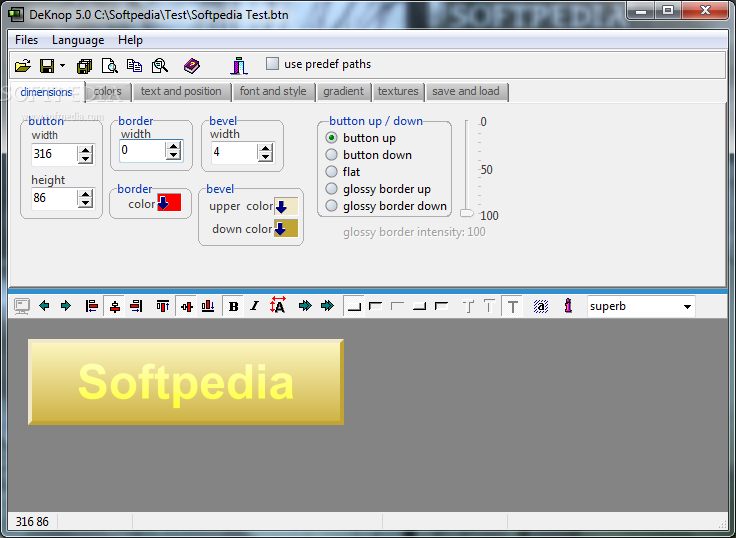736x538 pixels.
Task: Increase button width with up arrow
Action: 85,150
